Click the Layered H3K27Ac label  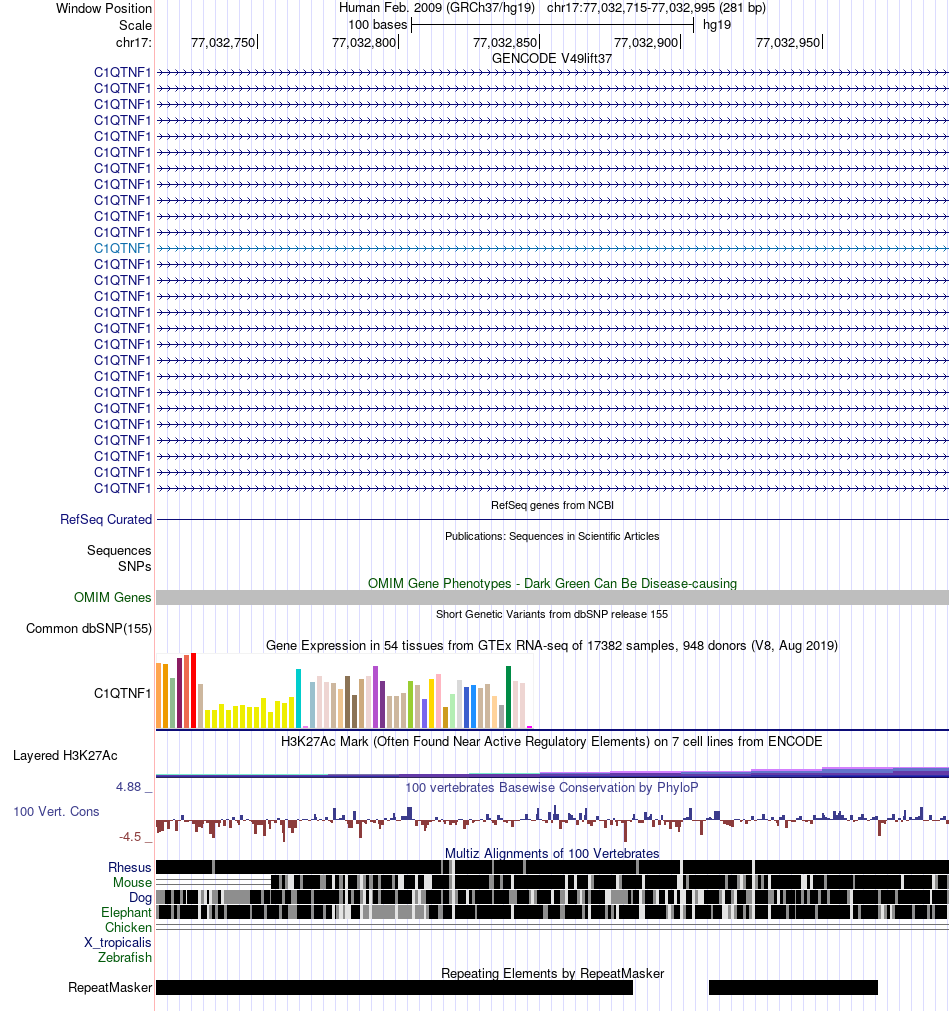coord(65,755)
